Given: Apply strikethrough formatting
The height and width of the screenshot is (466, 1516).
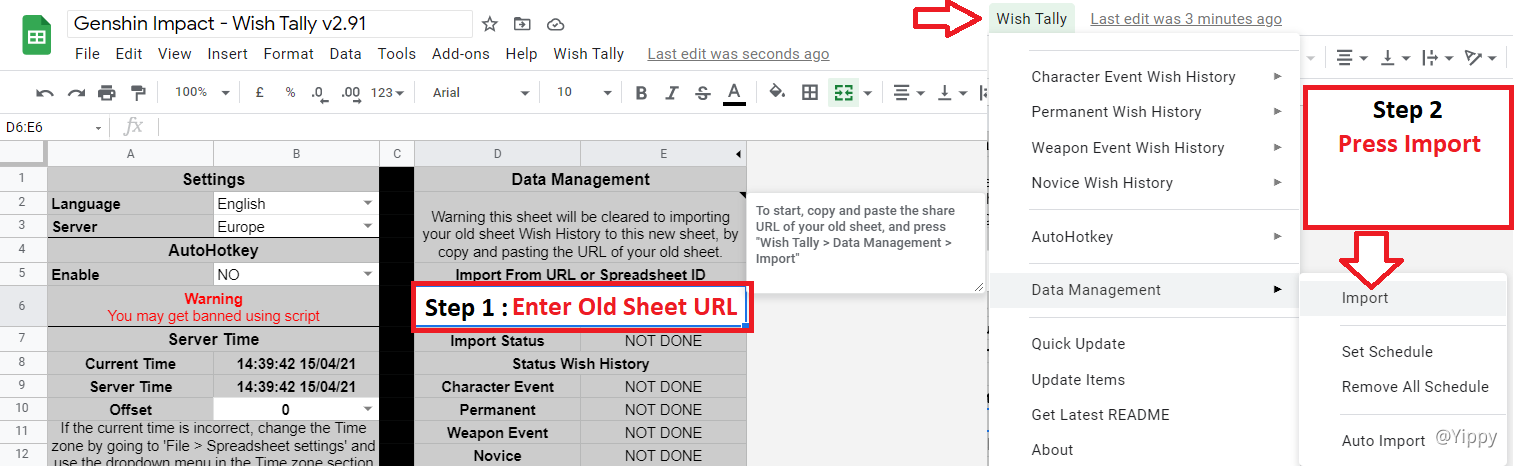Looking at the screenshot, I should coord(702,93).
